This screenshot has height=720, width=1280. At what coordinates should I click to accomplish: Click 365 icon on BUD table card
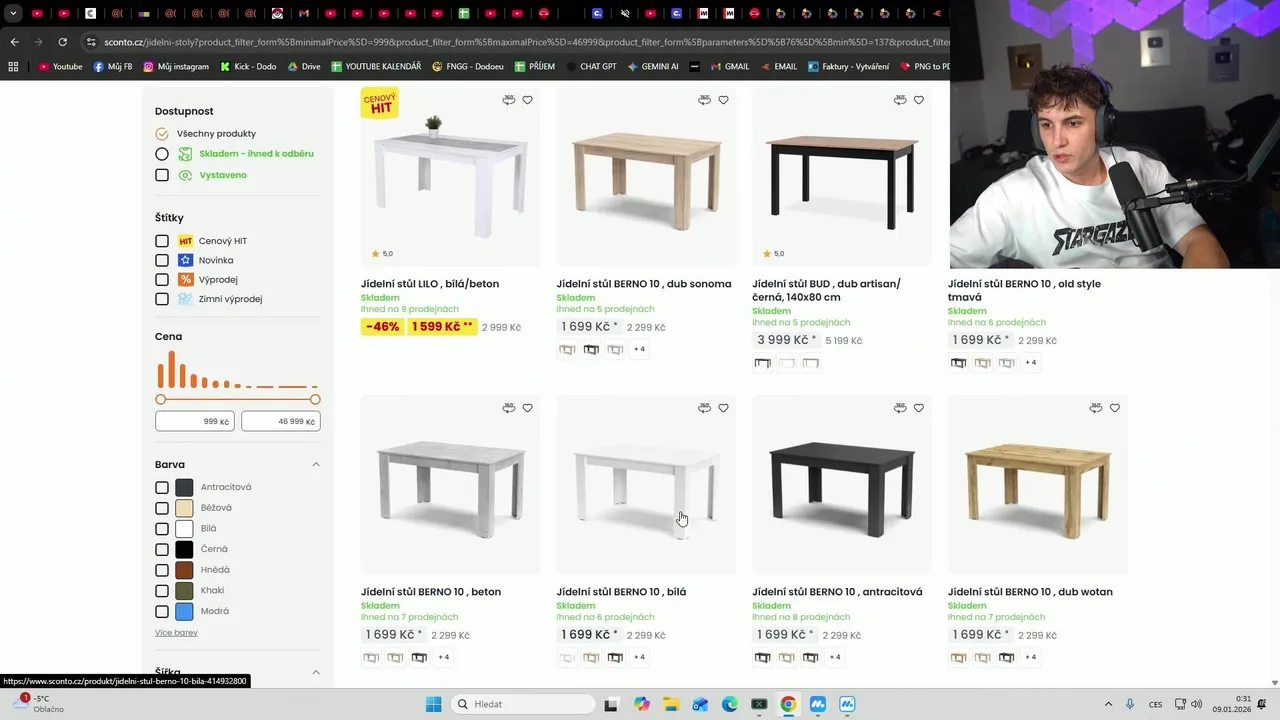click(x=900, y=100)
